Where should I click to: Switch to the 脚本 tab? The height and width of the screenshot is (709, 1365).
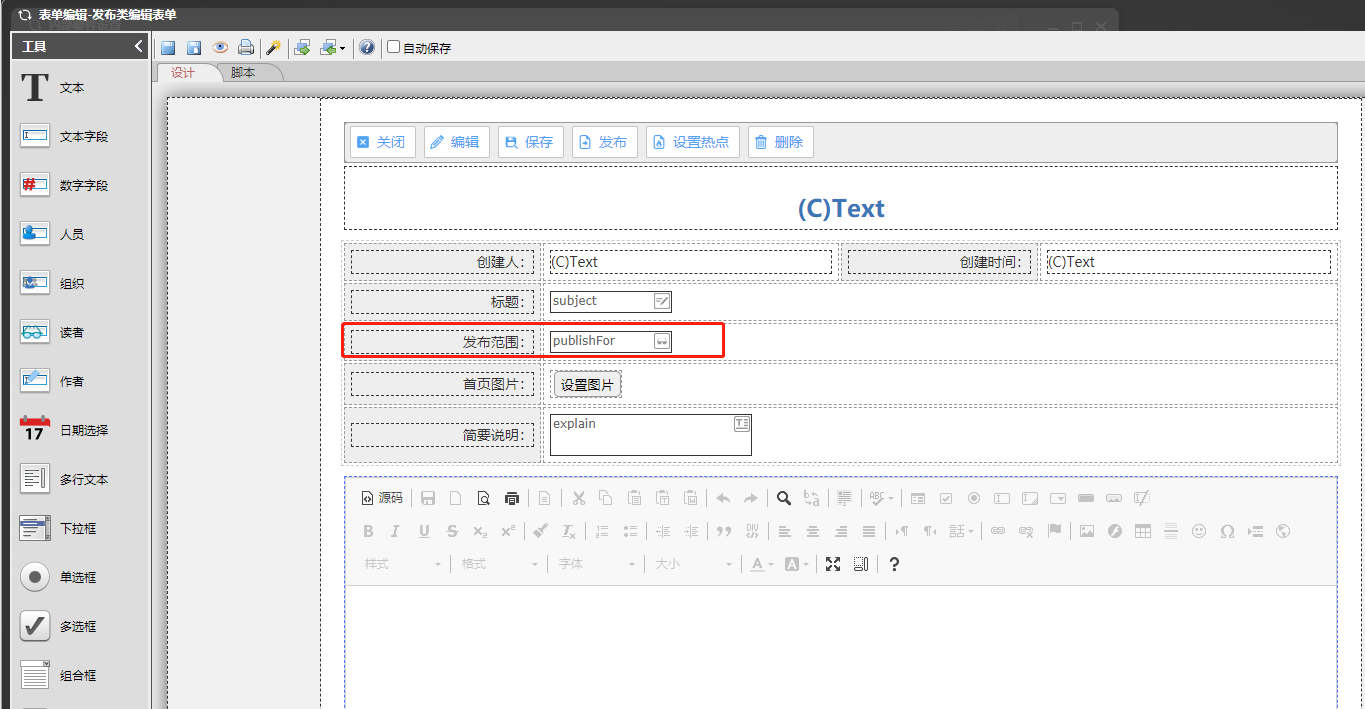[243, 73]
